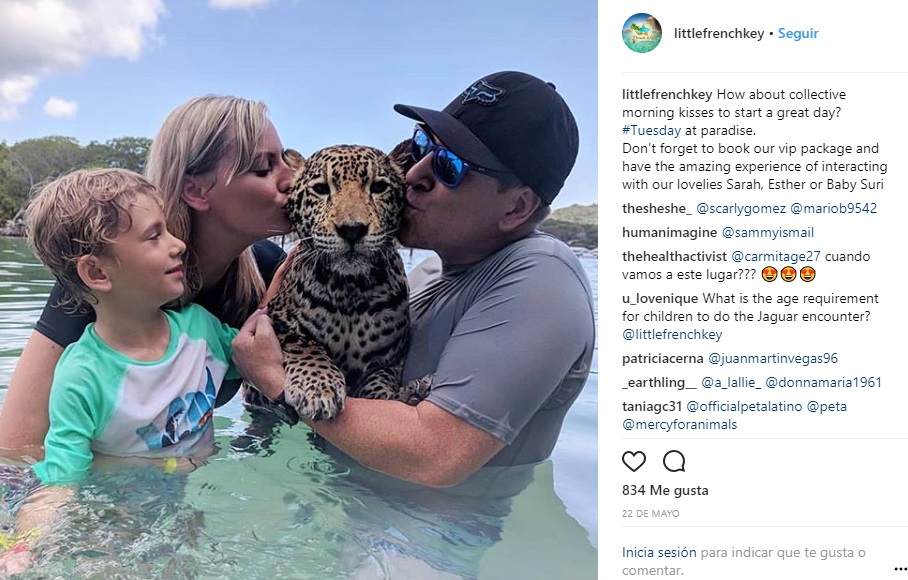
Task: Open the Inicia sesión login link
Action: pos(659,553)
